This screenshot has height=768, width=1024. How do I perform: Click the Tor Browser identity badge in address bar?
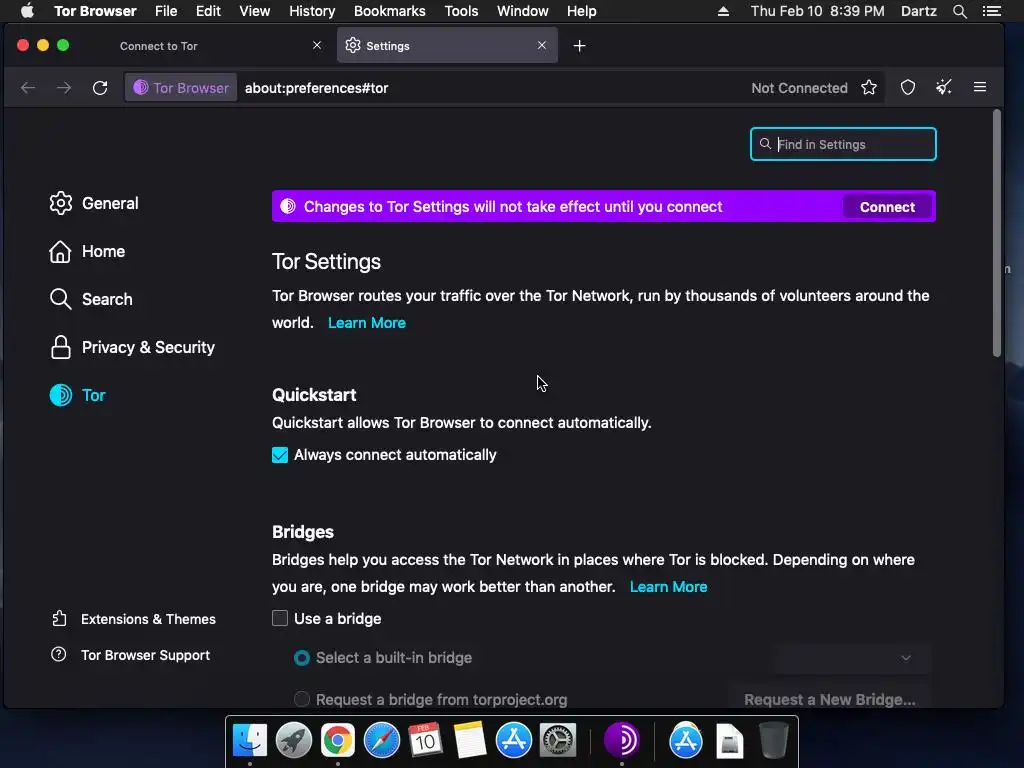click(181, 88)
